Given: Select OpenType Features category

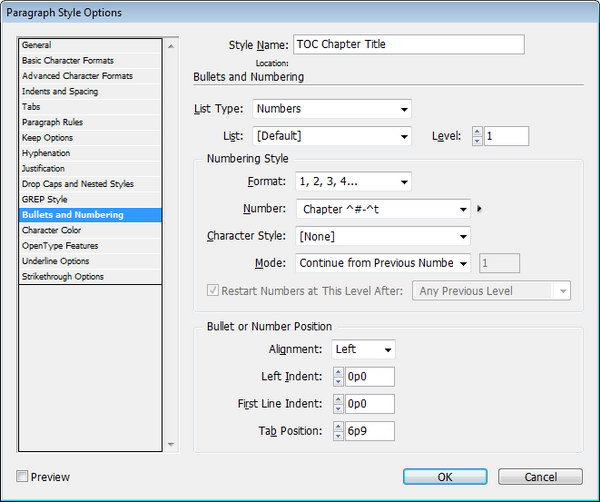Looking at the screenshot, I should tap(90, 246).
